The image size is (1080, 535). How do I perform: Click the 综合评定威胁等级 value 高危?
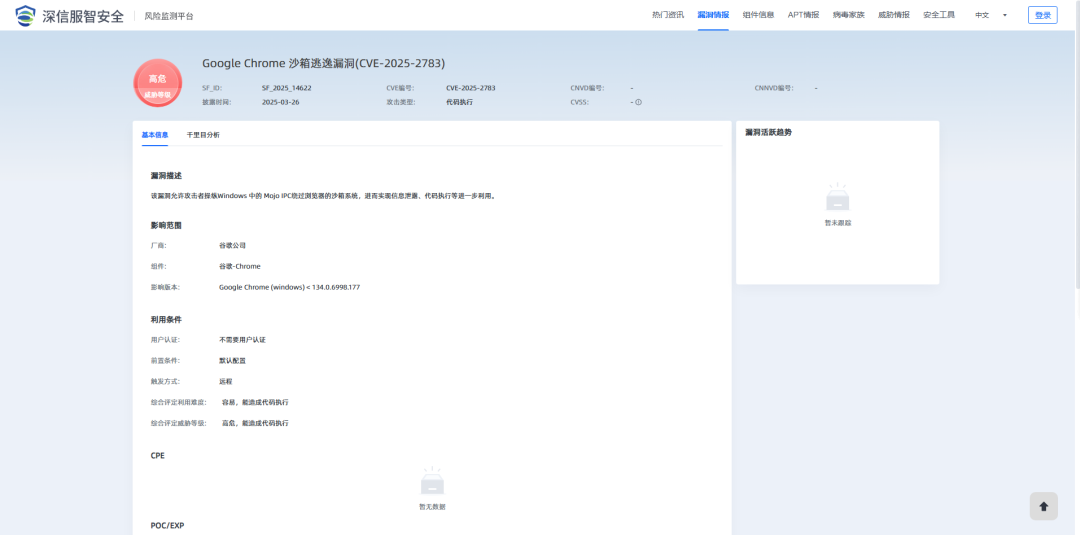(255, 423)
